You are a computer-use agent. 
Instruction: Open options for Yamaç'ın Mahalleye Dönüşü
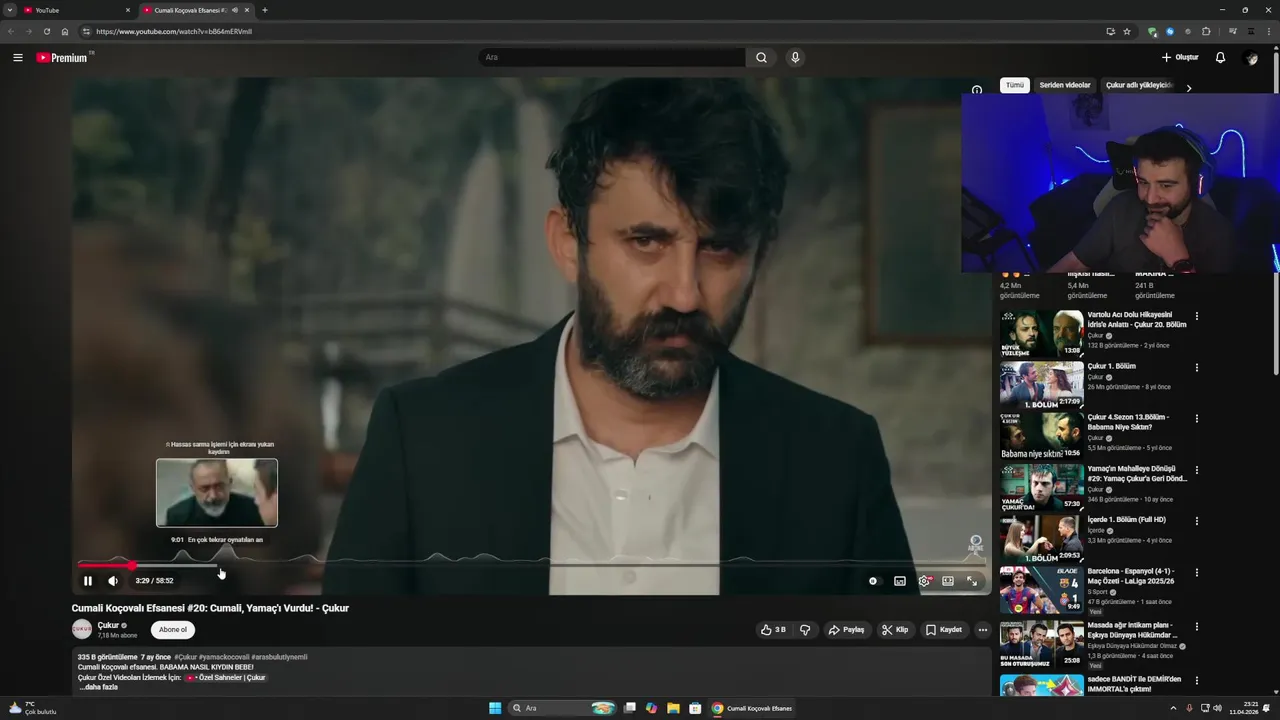[x=1196, y=469]
